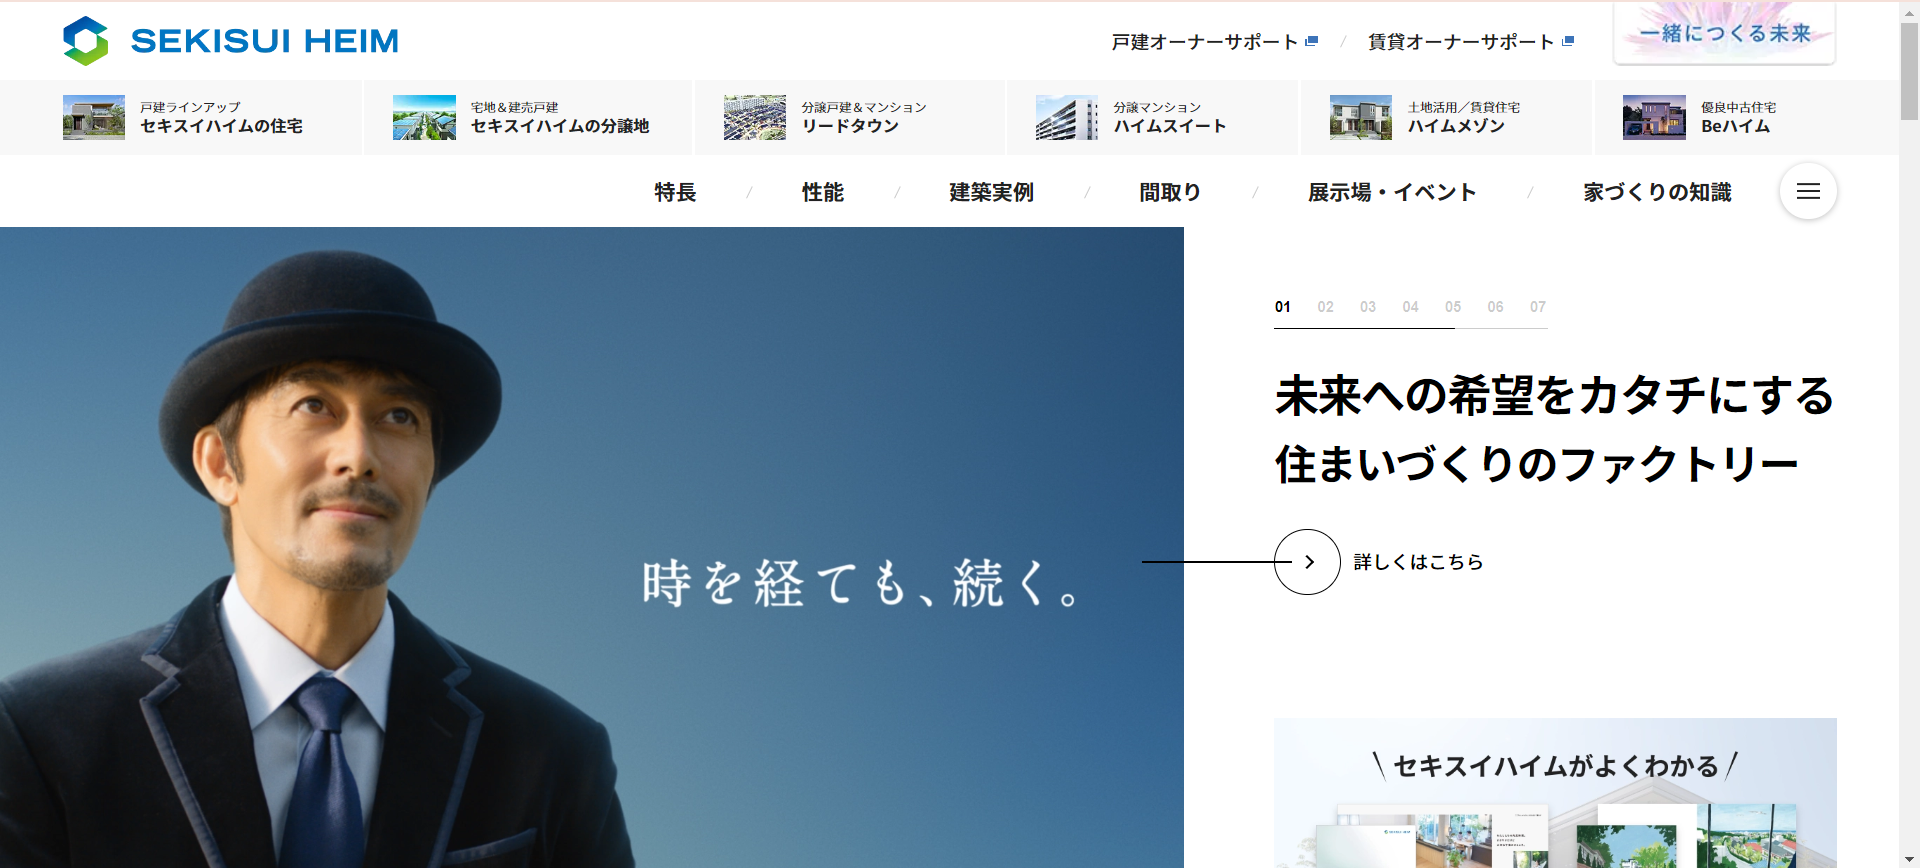This screenshot has width=1920, height=868.
Task: Click external link icon beside 賃貸オーナーサポート
Action: coord(1568,42)
